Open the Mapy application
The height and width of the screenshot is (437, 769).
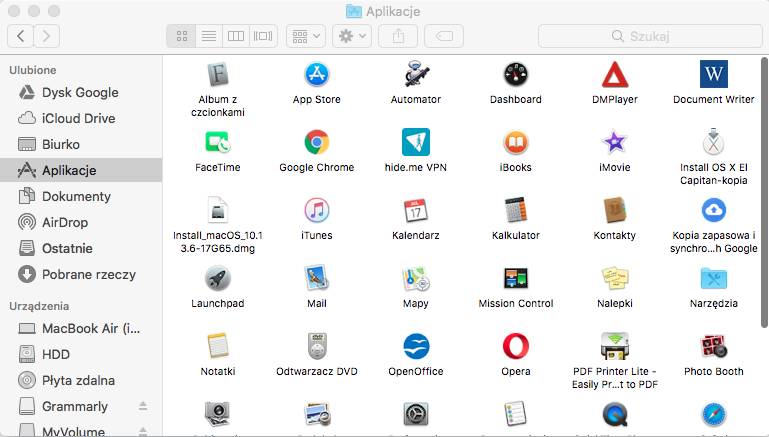(416, 279)
